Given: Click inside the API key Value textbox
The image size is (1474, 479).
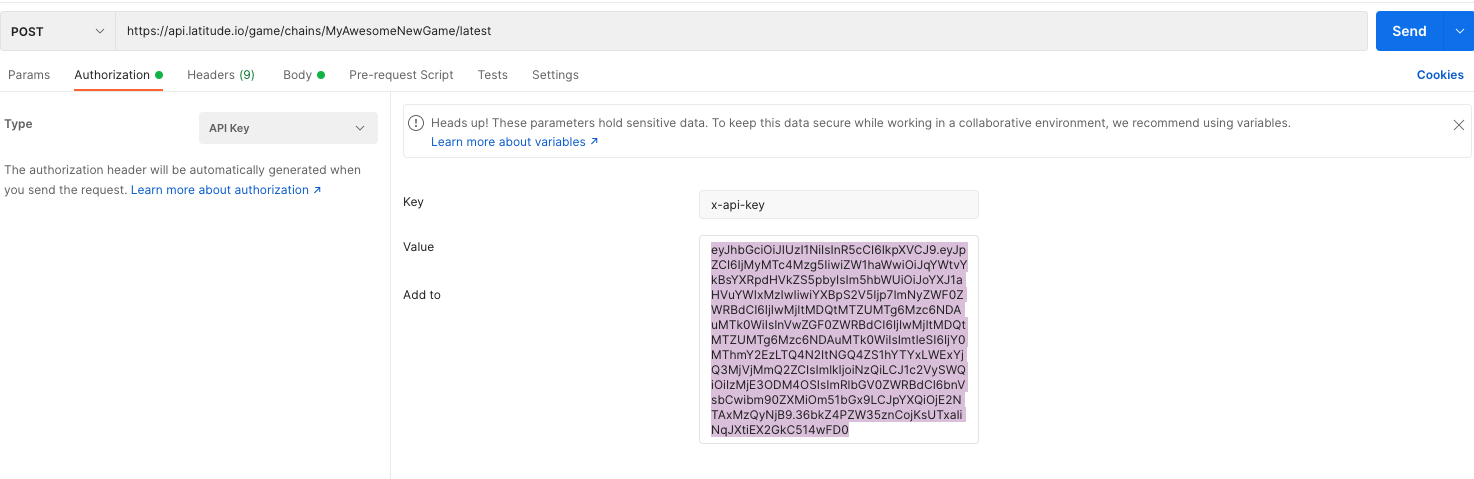Looking at the screenshot, I should click(x=838, y=339).
